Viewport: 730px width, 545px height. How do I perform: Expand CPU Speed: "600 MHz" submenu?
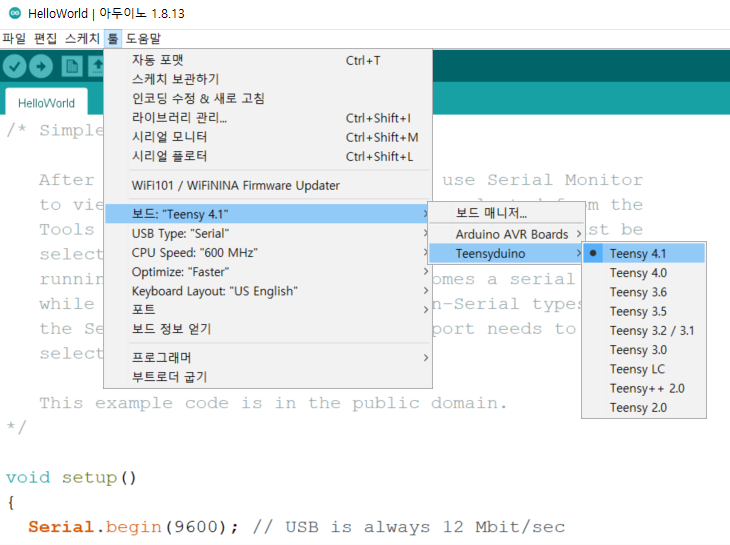click(x=268, y=253)
